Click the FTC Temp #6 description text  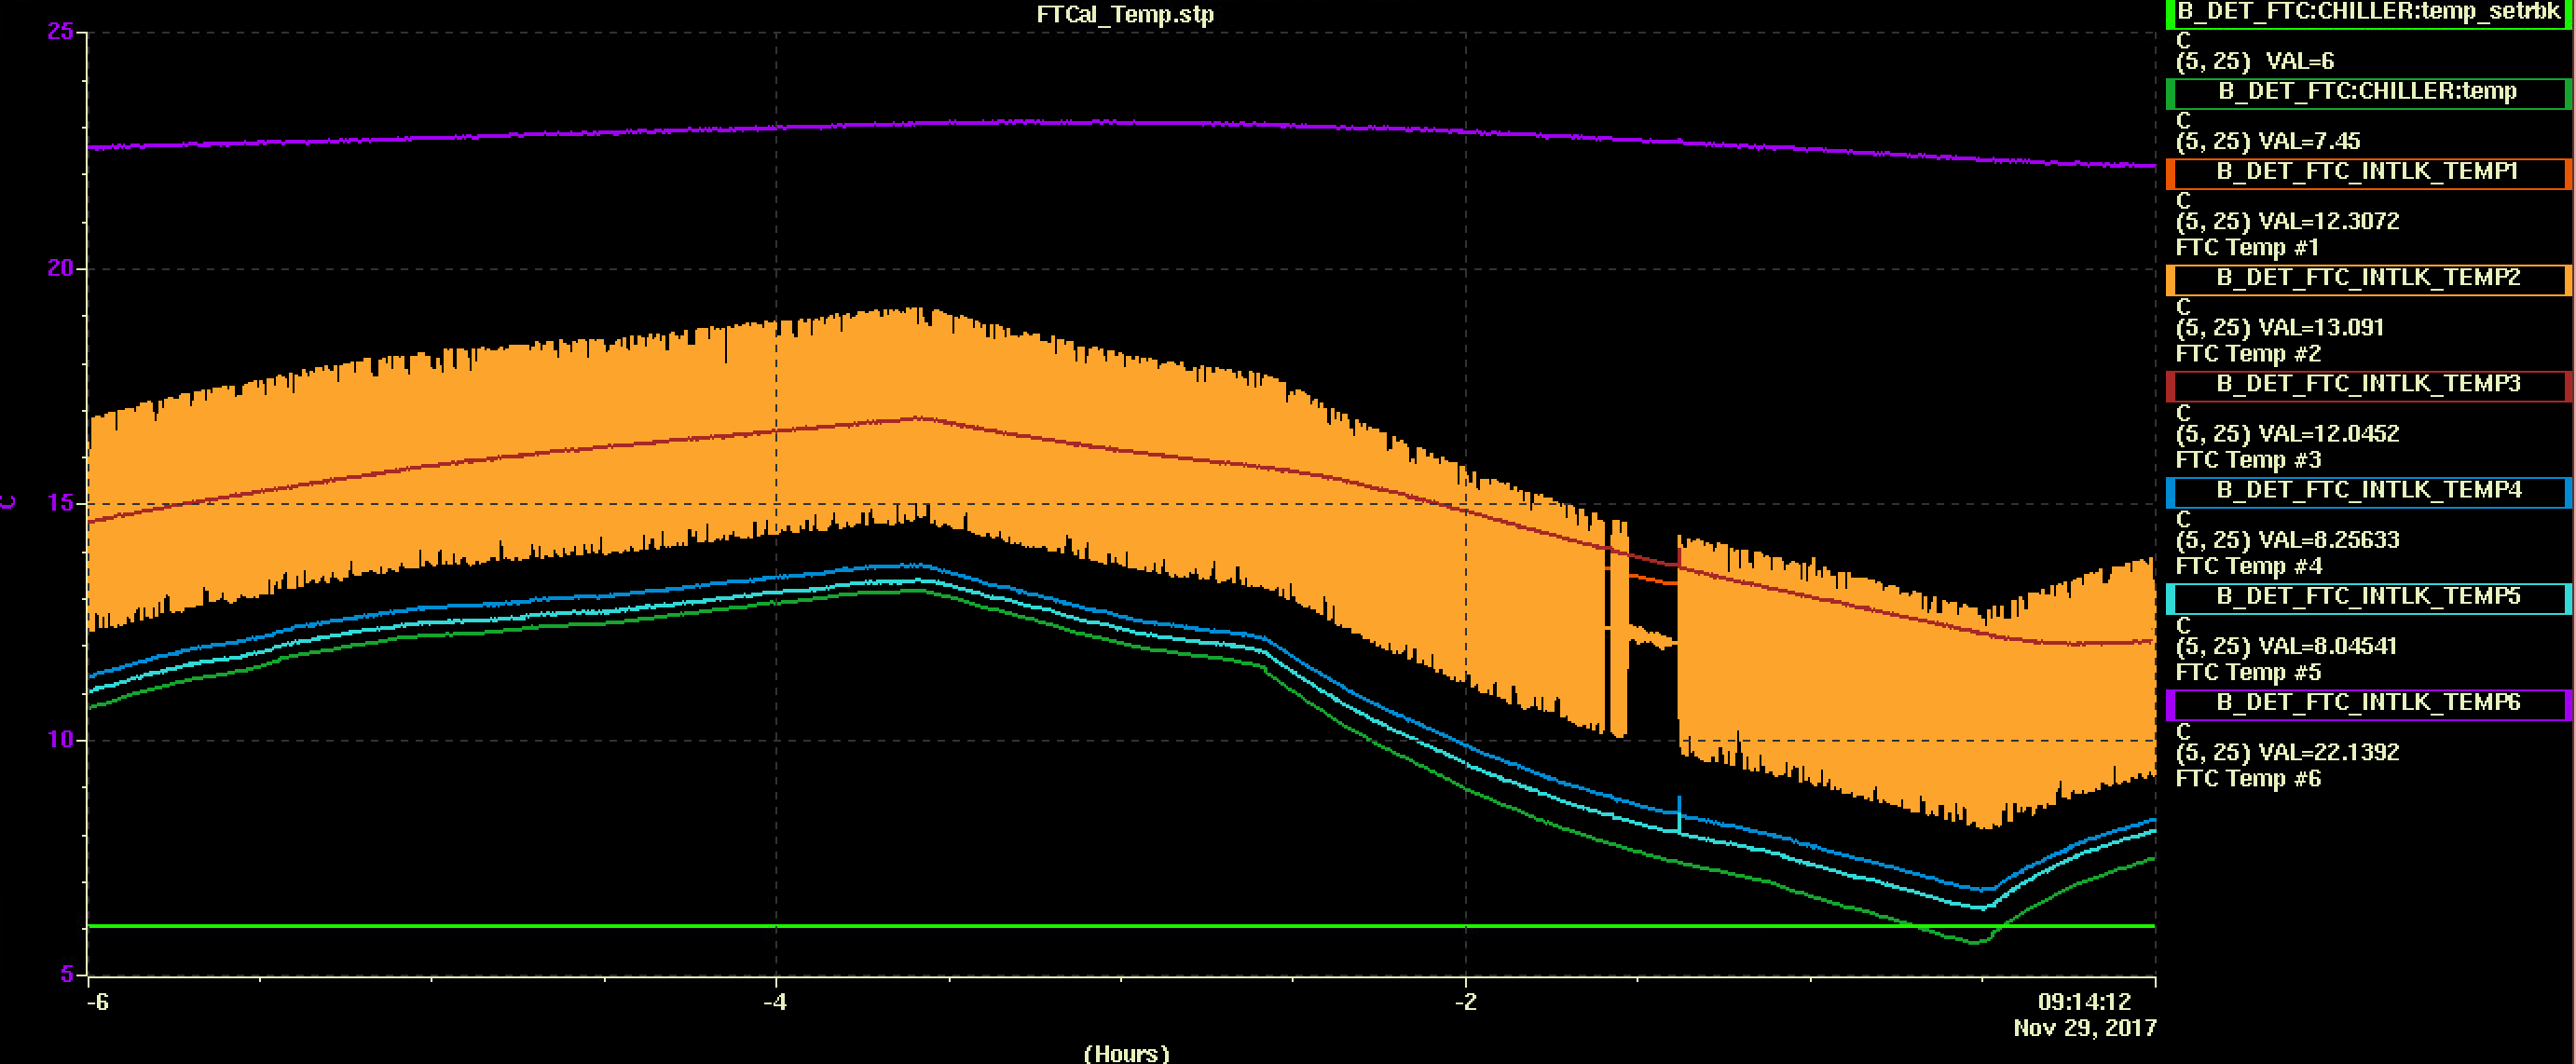(2248, 778)
